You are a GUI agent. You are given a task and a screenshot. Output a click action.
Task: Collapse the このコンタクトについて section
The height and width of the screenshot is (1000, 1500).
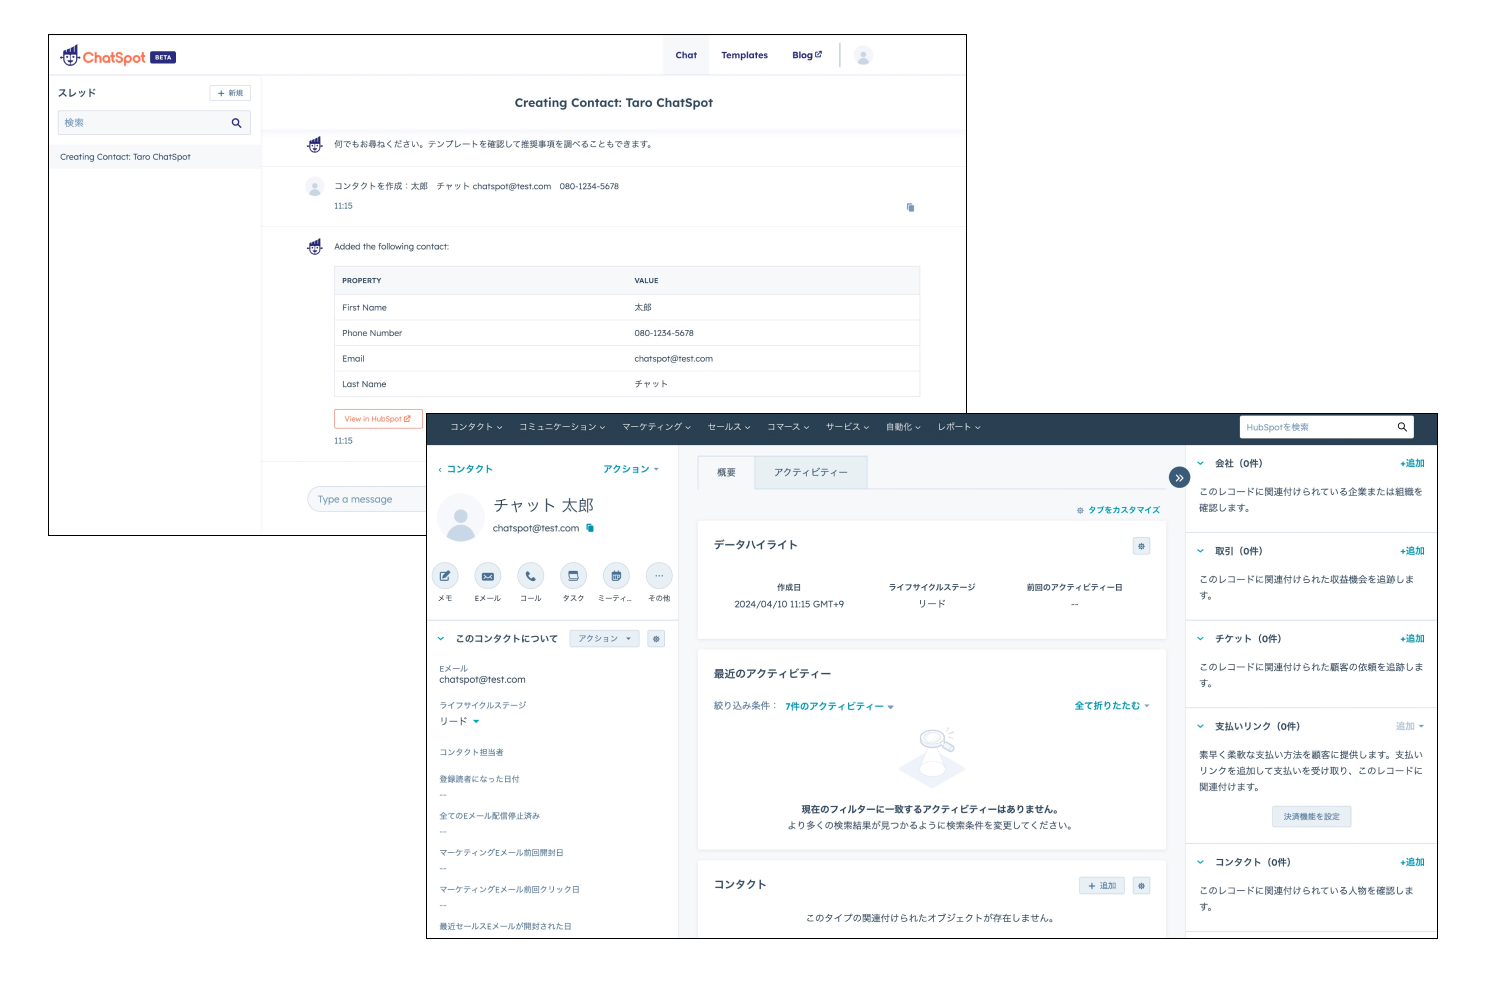(x=441, y=638)
